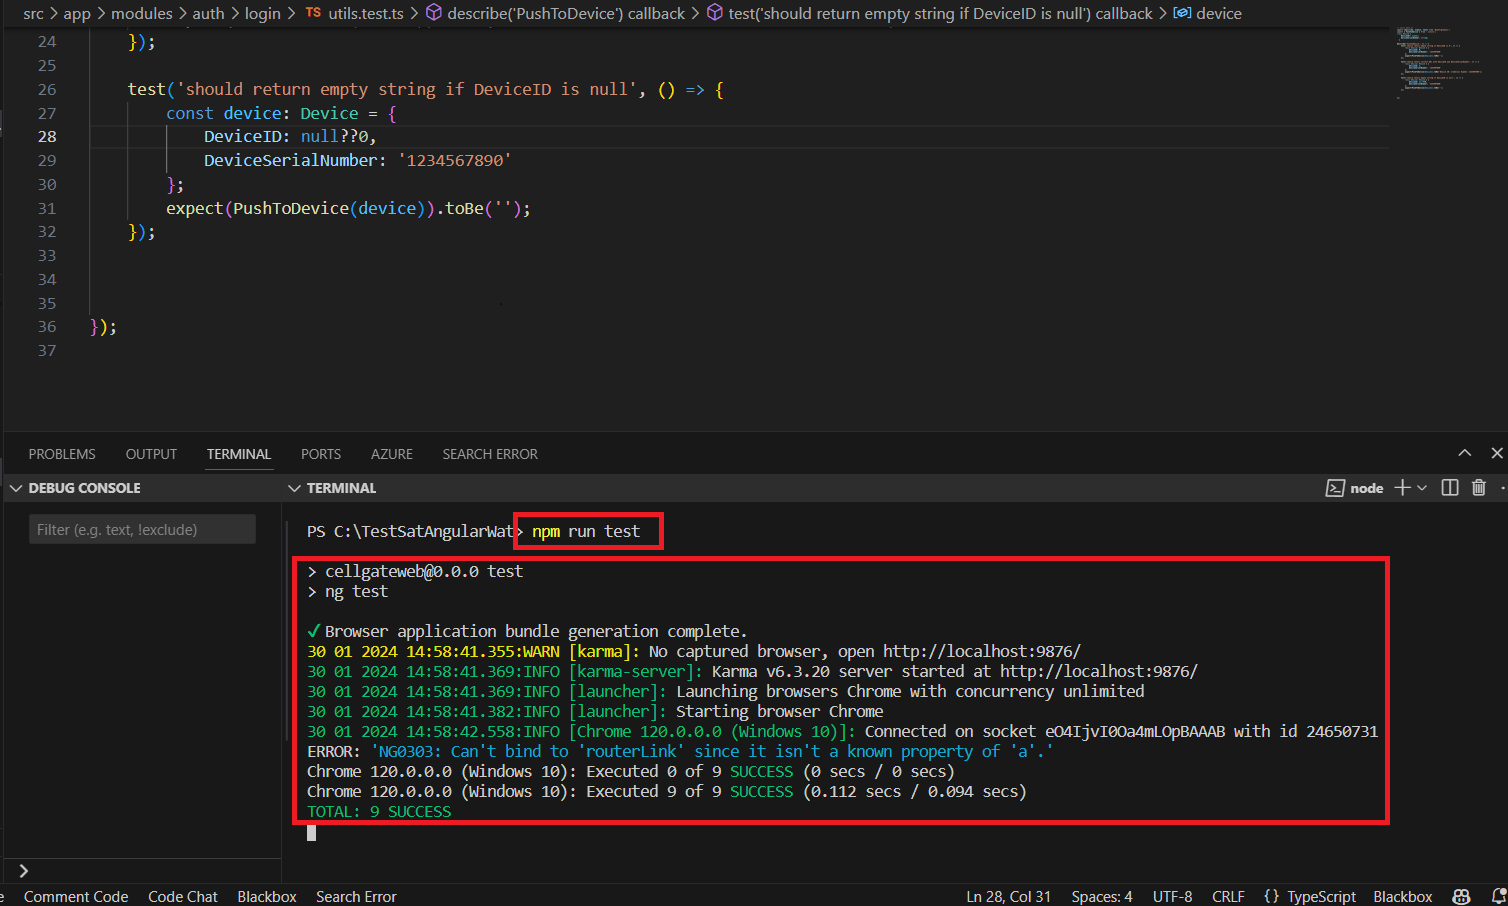Switch to the PROBLEMS tab

pos(61,454)
